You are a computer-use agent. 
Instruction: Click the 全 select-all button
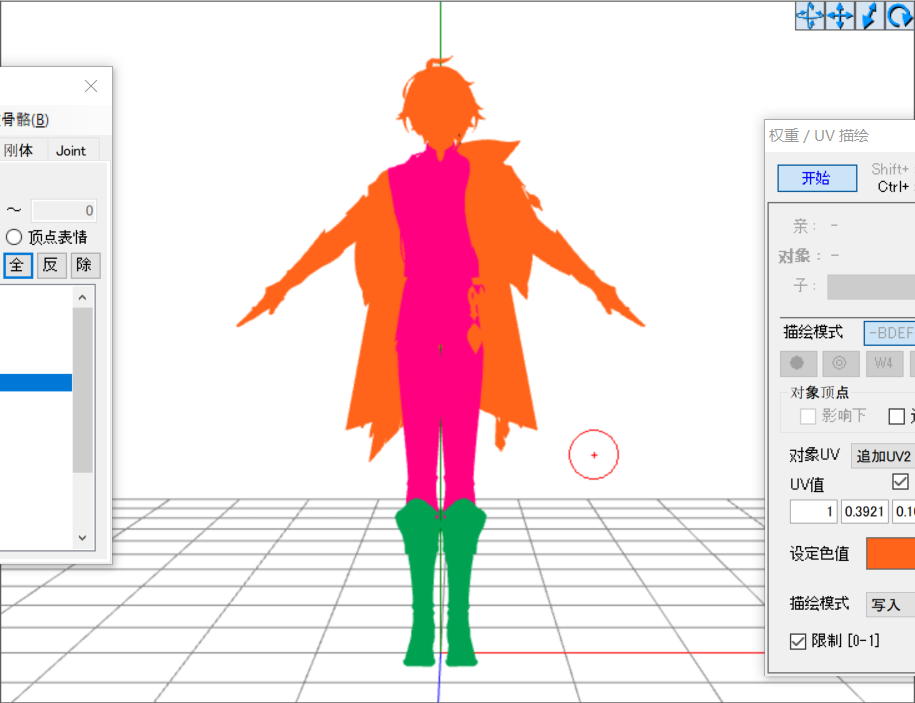click(18, 265)
